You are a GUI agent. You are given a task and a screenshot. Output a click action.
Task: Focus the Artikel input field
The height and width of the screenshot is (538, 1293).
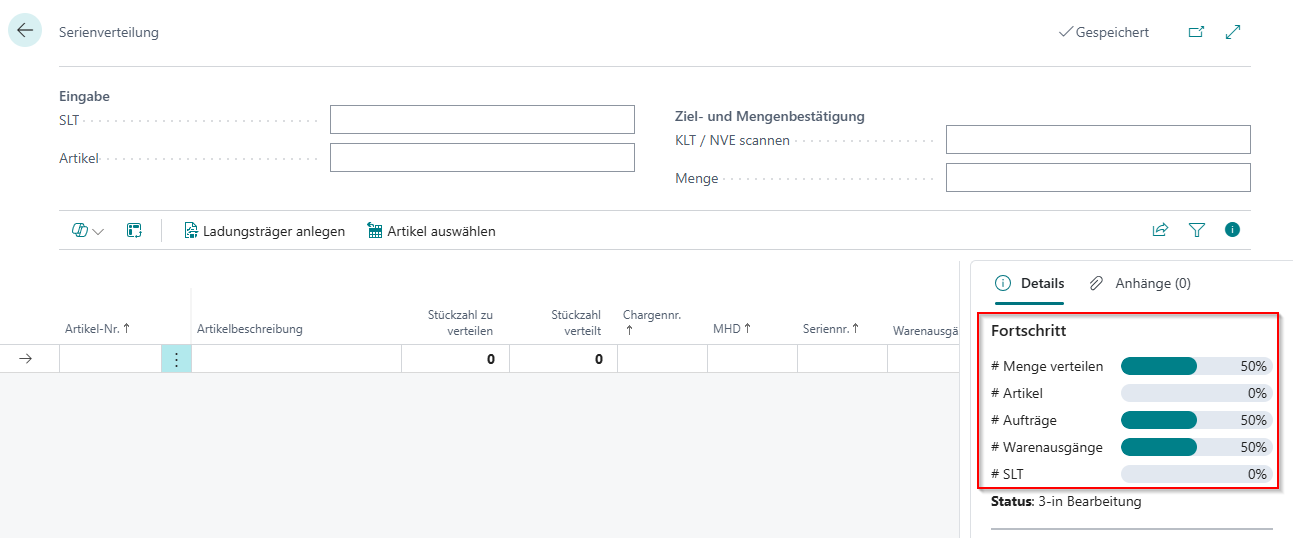coord(482,158)
